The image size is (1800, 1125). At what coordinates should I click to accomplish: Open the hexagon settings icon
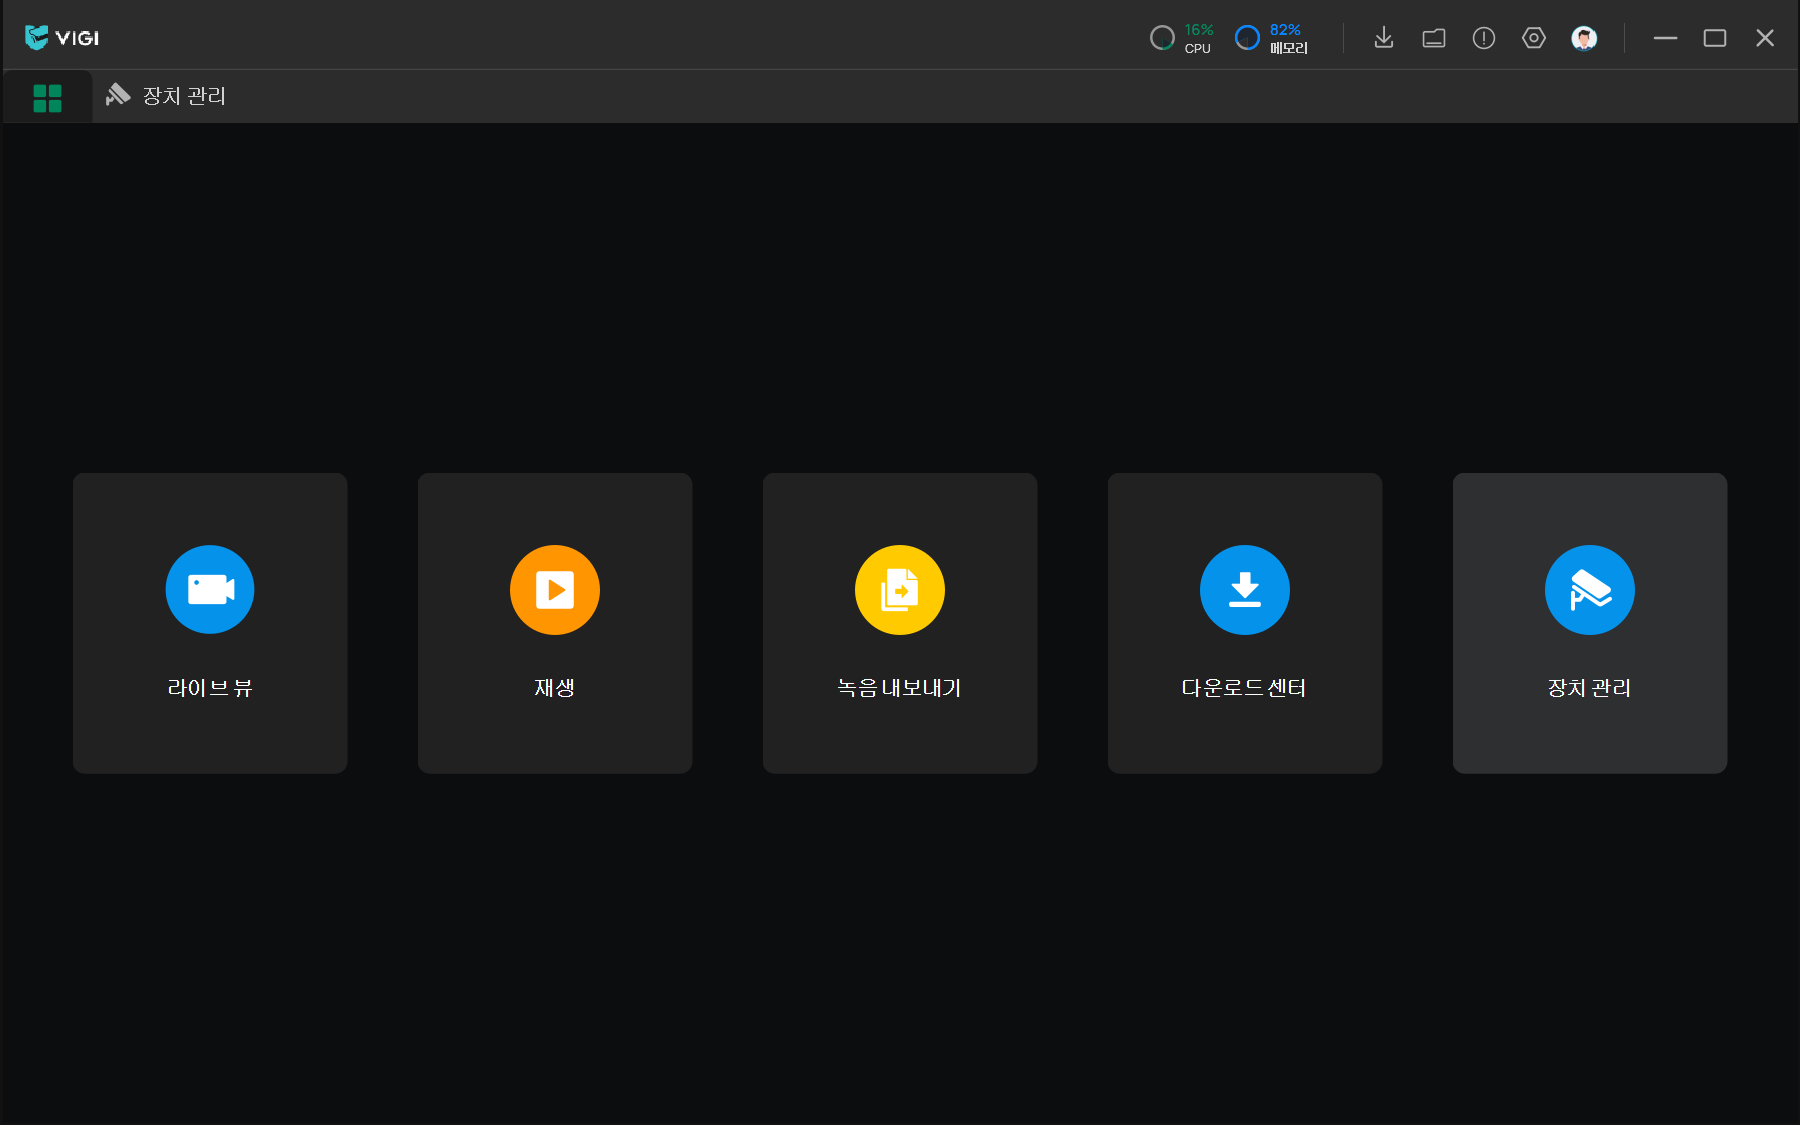pyautogui.click(x=1534, y=38)
